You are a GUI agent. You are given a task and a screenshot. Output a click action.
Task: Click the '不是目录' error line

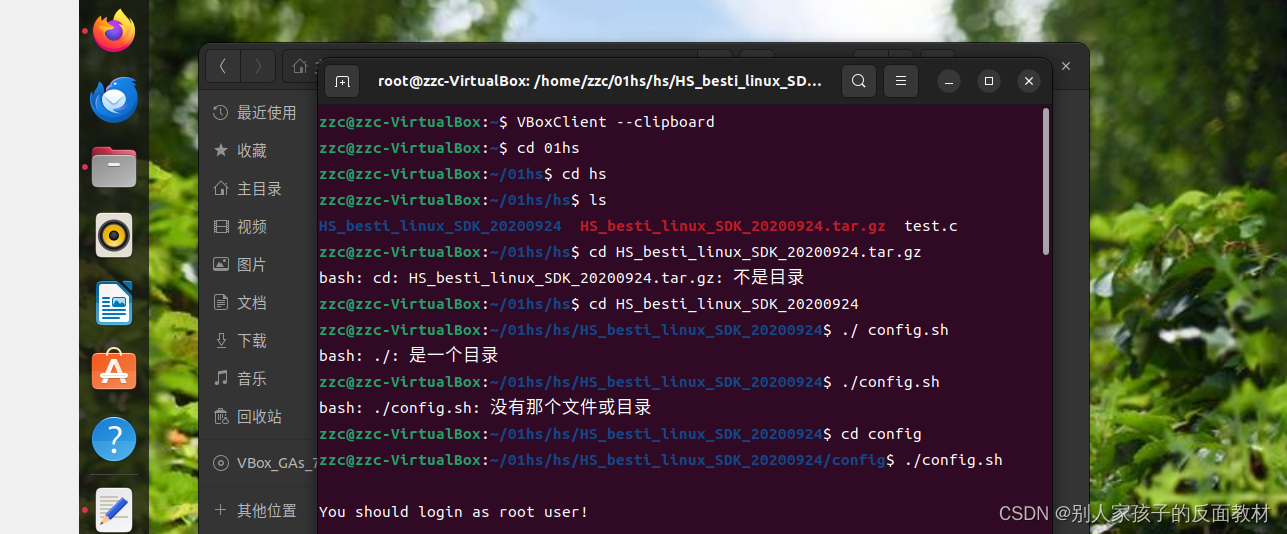coord(562,278)
